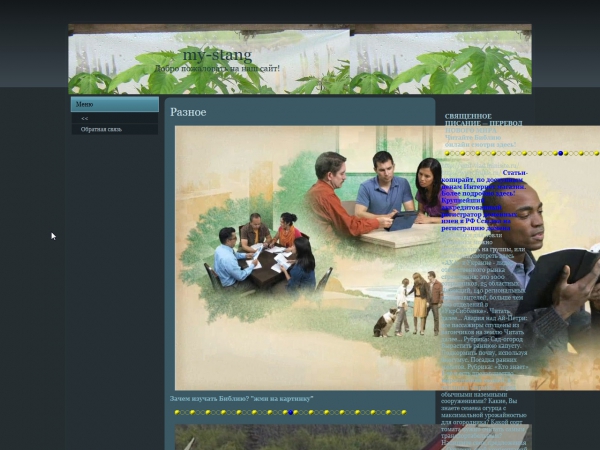600x450 pixels.
Task: Open Обратная связь menu item
Action: click(x=115, y=129)
